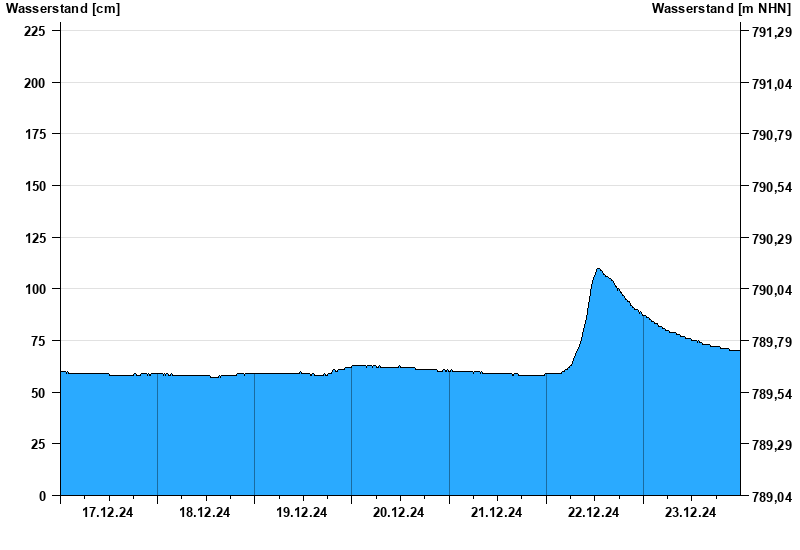Click the 200 value on left axis

click(x=35, y=83)
